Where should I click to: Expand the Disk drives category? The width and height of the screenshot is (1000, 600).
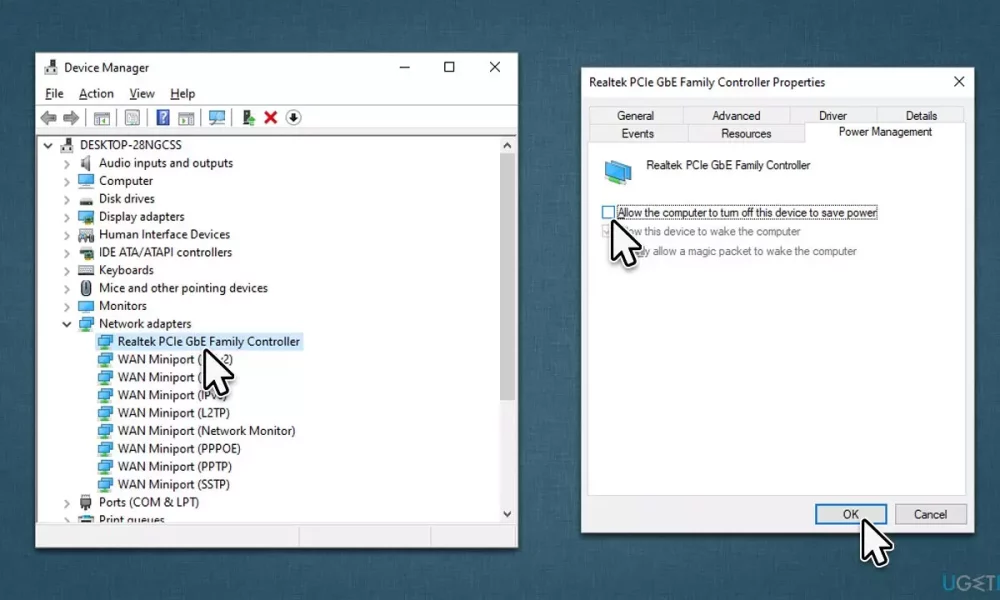tap(66, 200)
